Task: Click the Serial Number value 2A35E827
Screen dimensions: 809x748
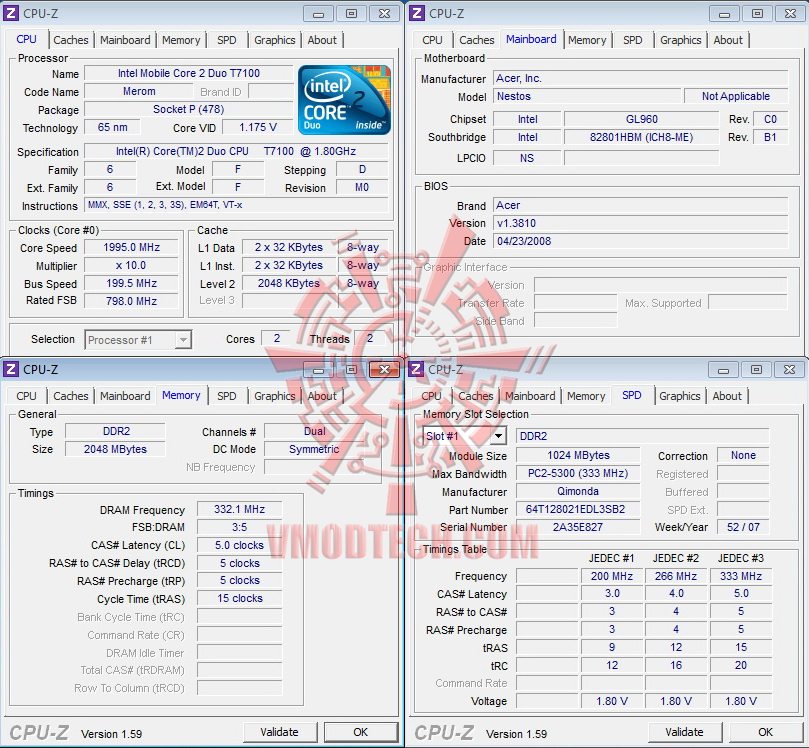Action: 578,527
